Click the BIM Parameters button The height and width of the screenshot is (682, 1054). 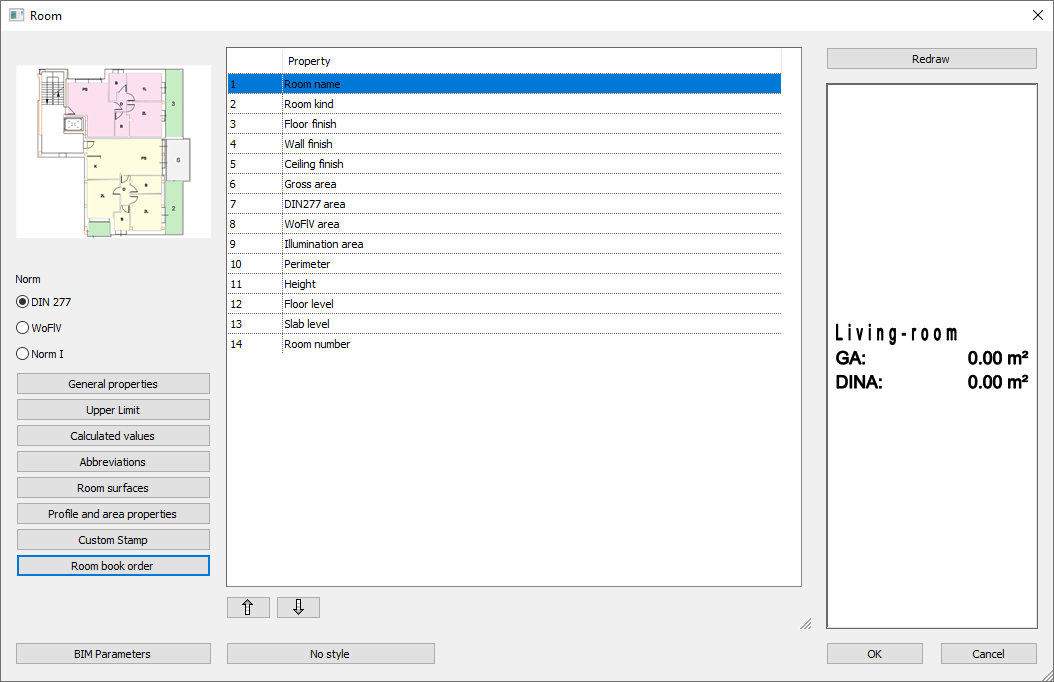113,654
